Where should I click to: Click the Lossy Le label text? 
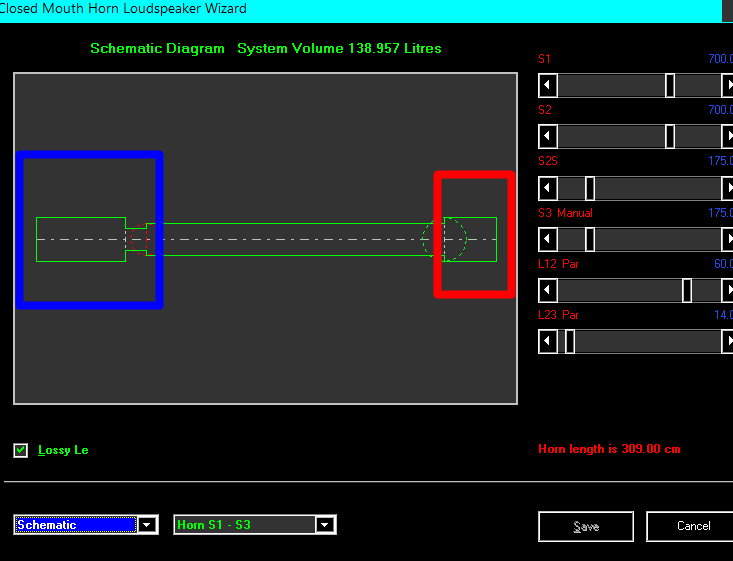pos(63,450)
